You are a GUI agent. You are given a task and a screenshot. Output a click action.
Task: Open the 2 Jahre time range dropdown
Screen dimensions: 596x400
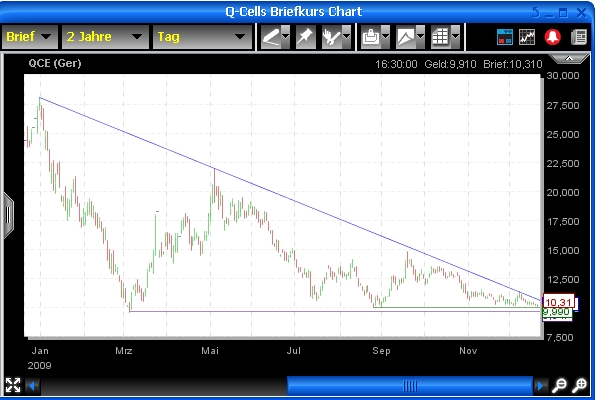(x=105, y=37)
